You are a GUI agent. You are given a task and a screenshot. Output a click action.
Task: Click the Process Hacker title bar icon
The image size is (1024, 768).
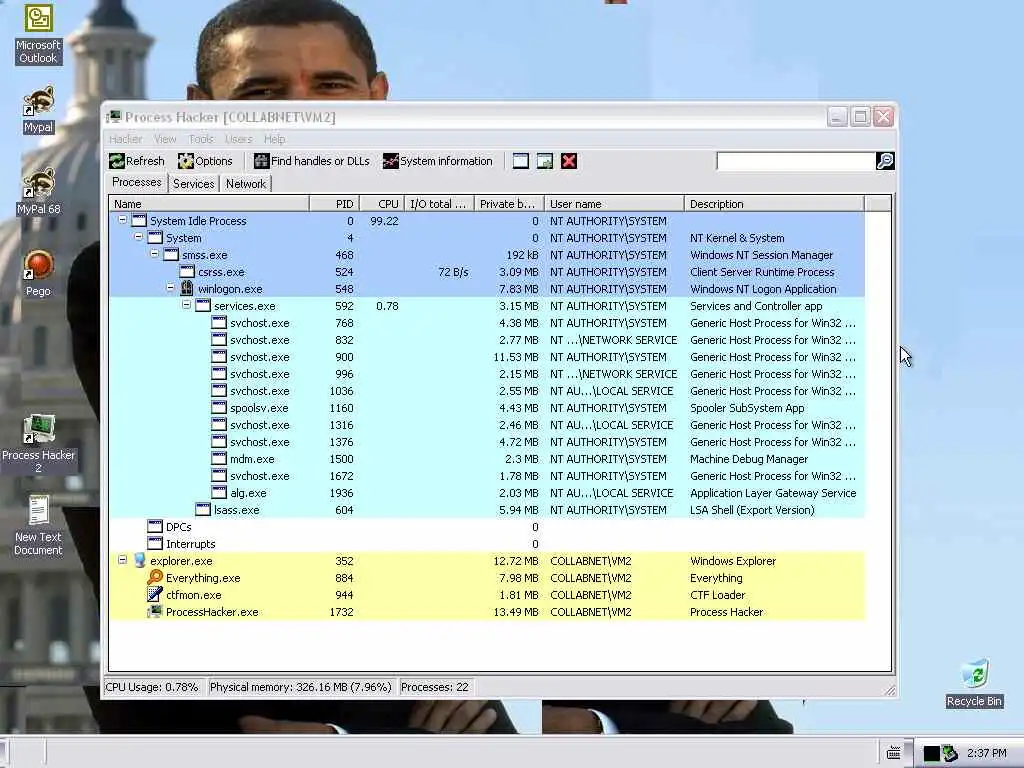click(x=114, y=117)
